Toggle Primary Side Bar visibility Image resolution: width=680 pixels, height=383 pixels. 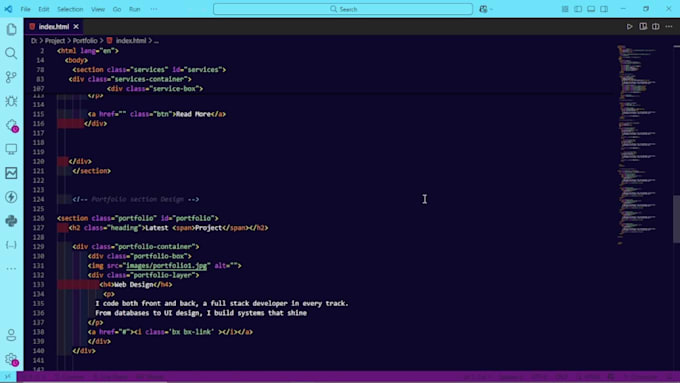tap(578, 9)
